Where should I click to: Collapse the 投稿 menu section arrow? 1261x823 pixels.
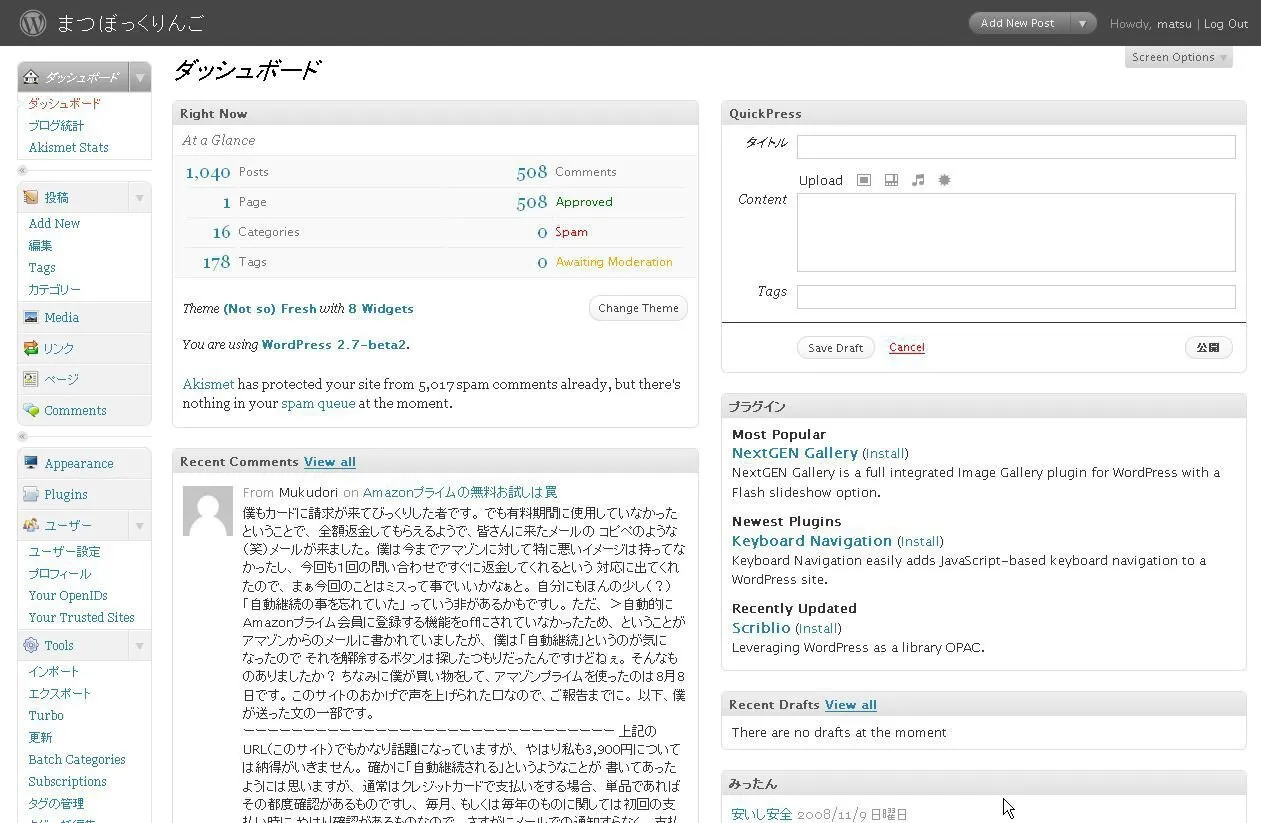click(139, 197)
